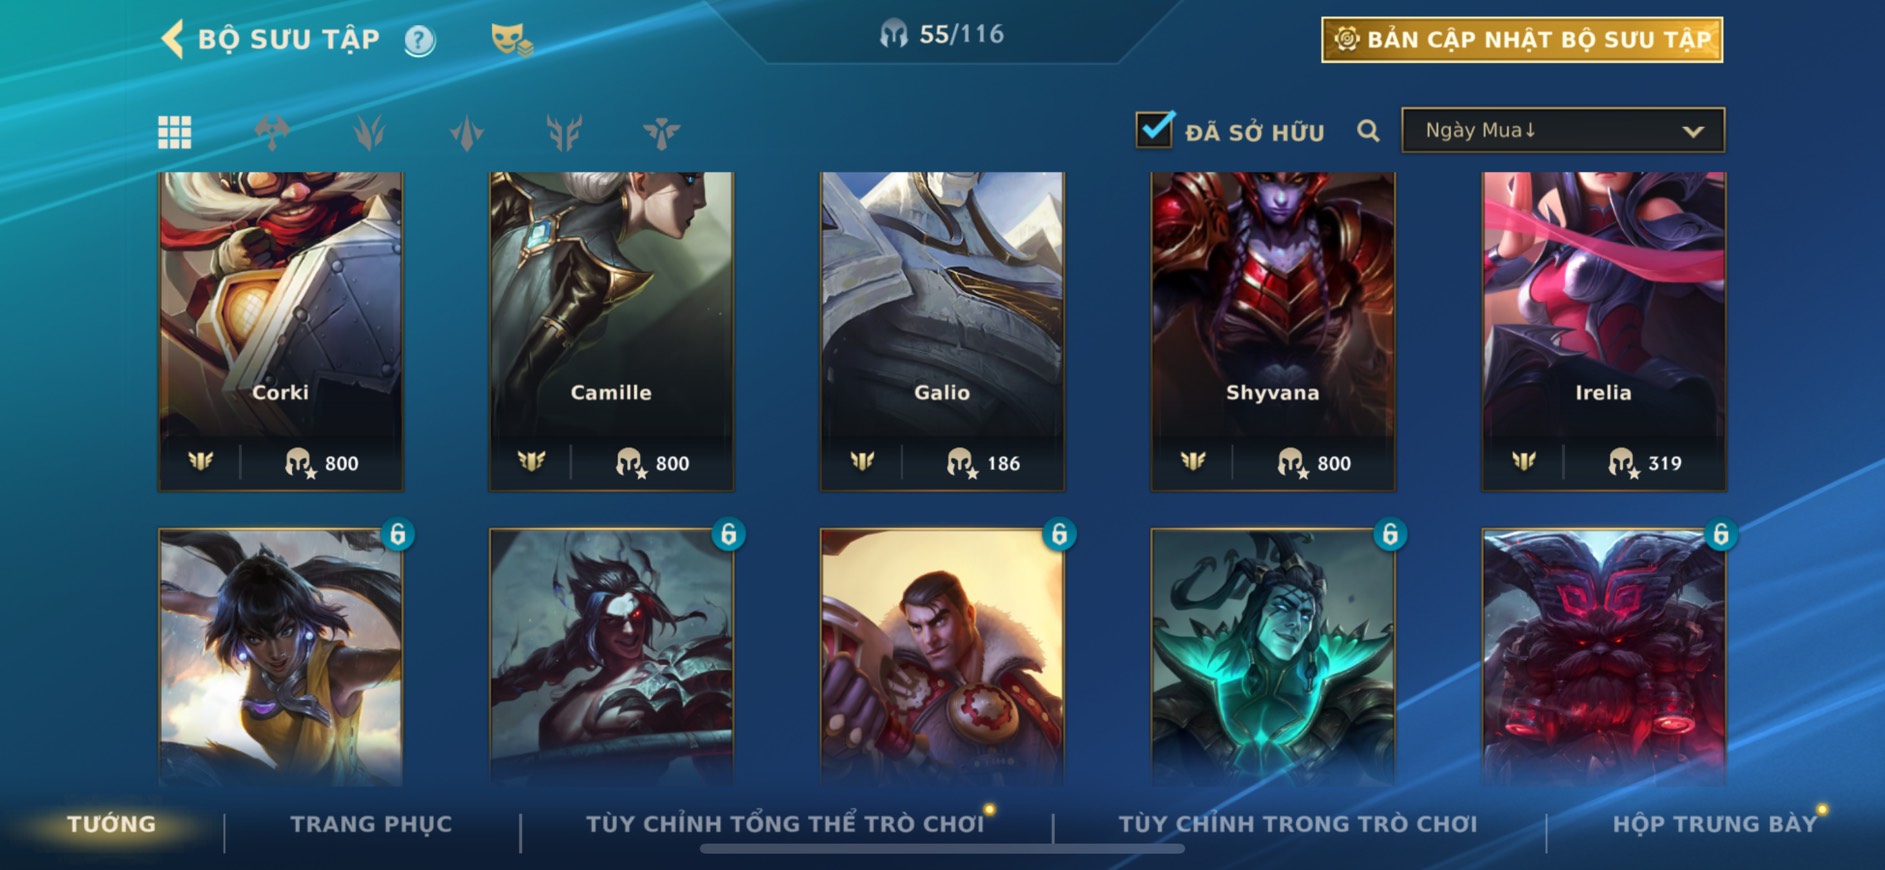Select the all-champions grid filter icon
1885x870 pixels.
click(x=175, y=132)
